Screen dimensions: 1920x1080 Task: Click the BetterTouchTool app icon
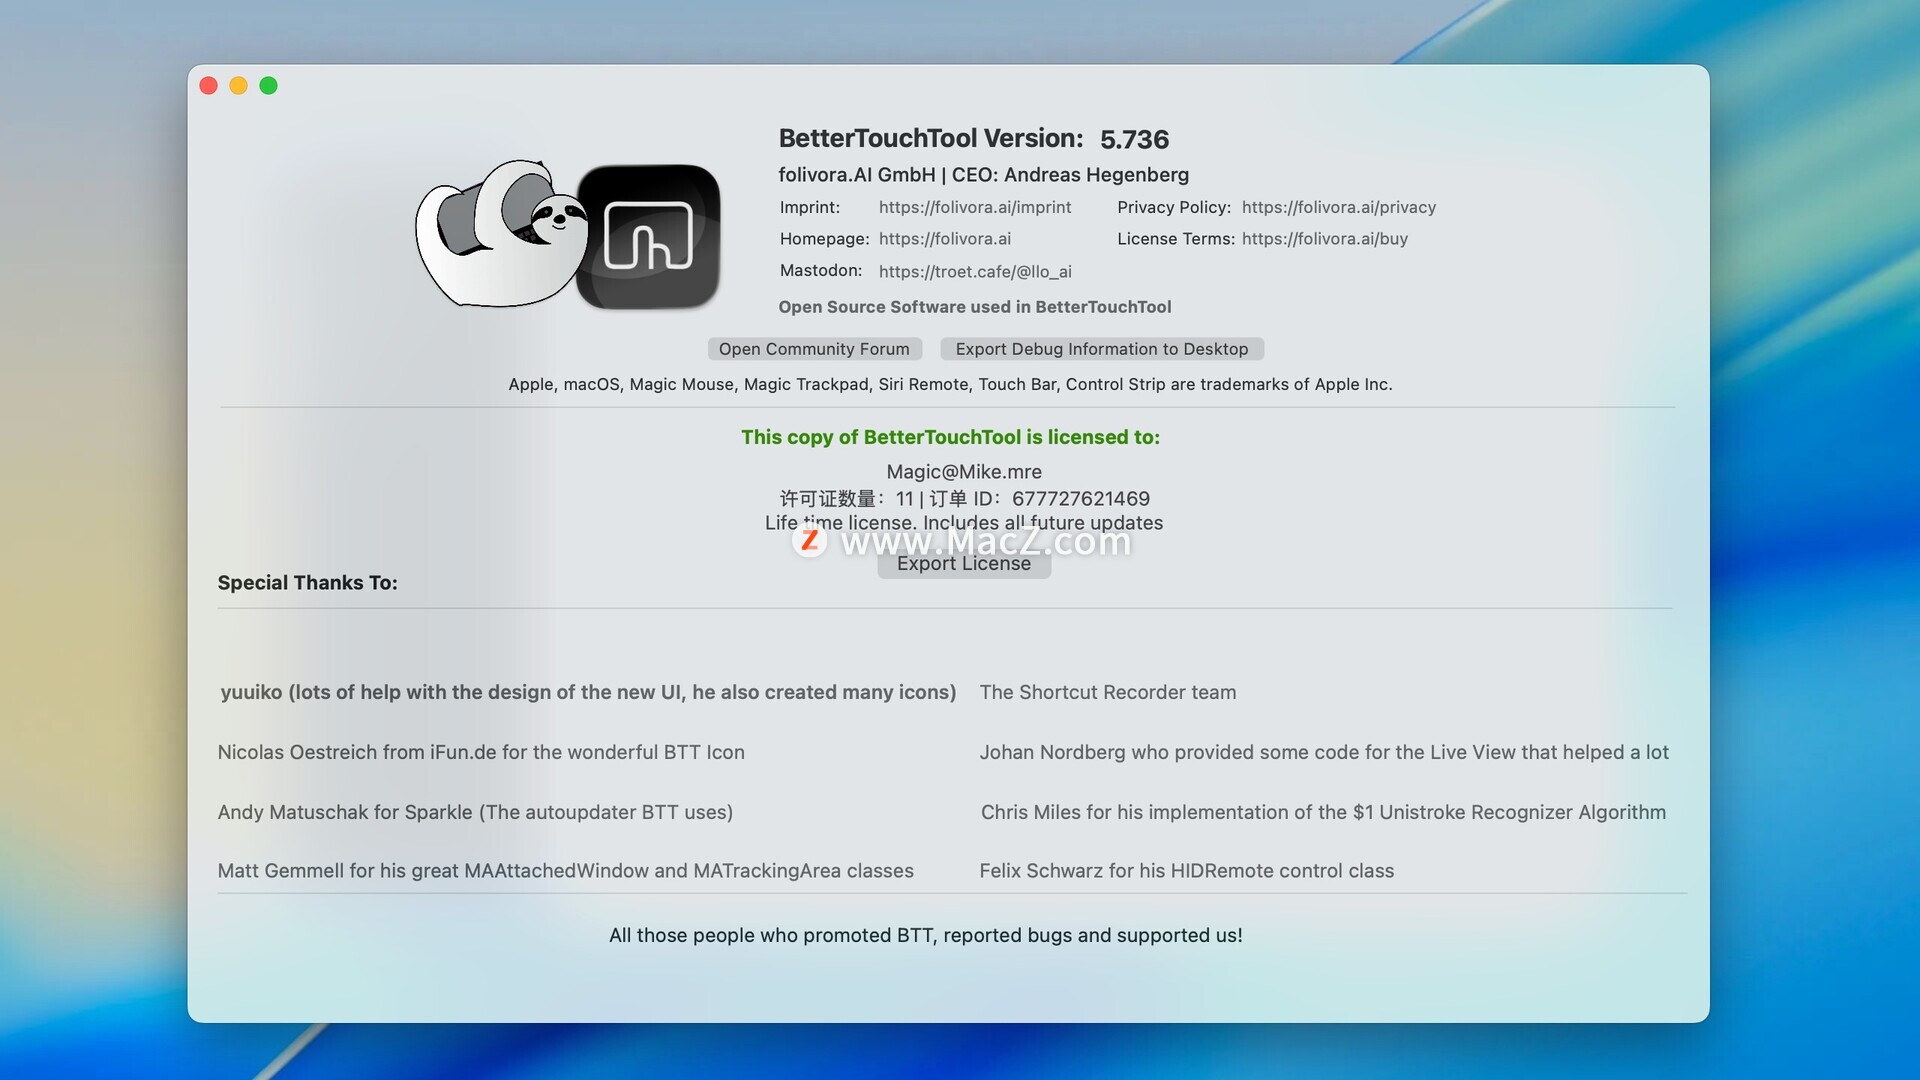tap(648, 237)
